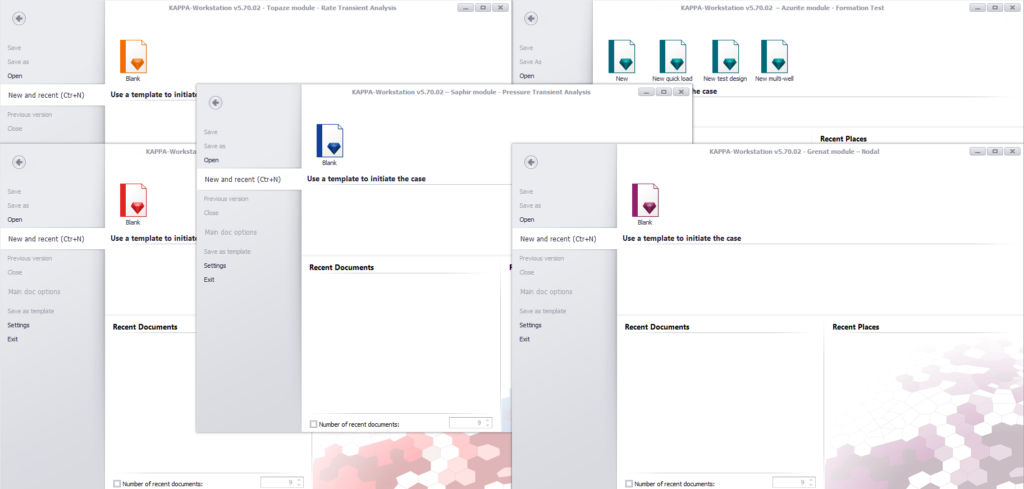Click Save As in the Azurite sidebar
The width and height of the screenshot is (1024, 489).
(x=530, y=62)
